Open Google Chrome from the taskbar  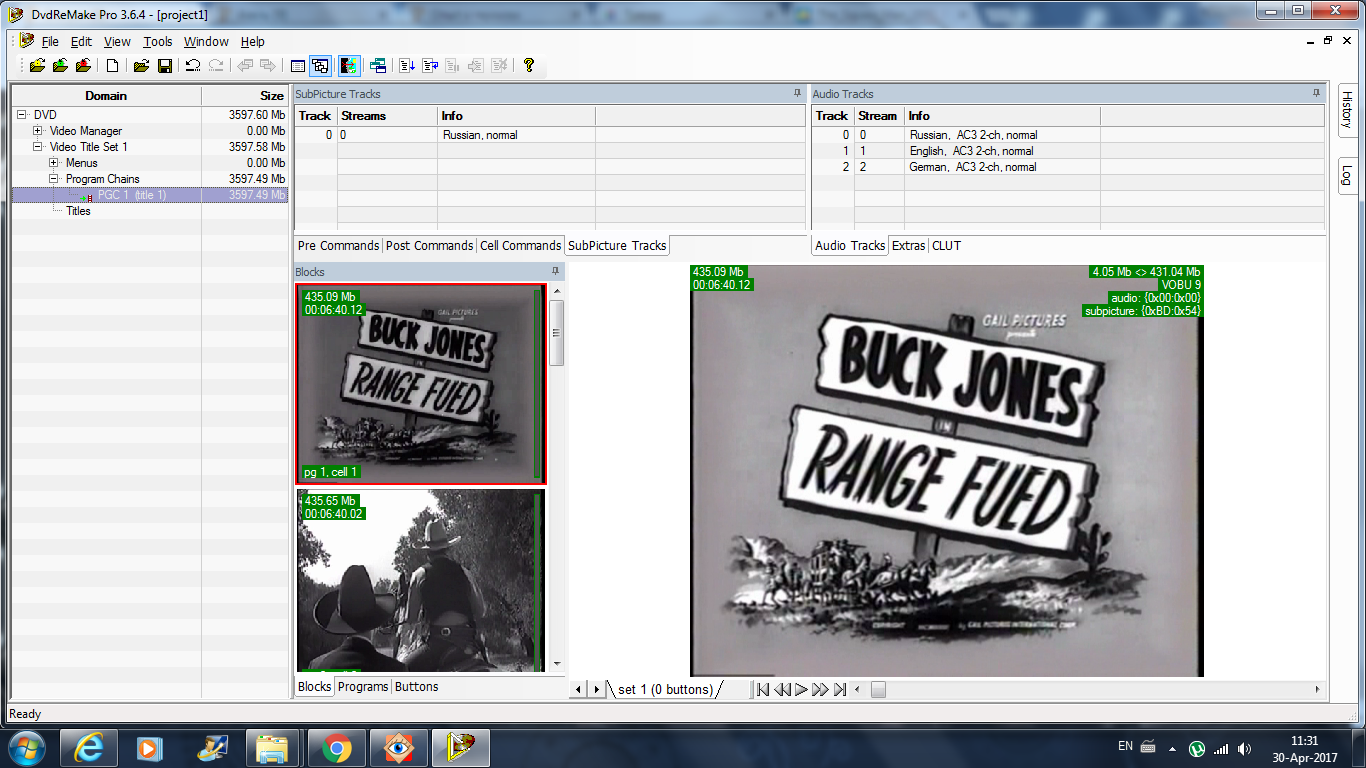[x=336, y=748]
